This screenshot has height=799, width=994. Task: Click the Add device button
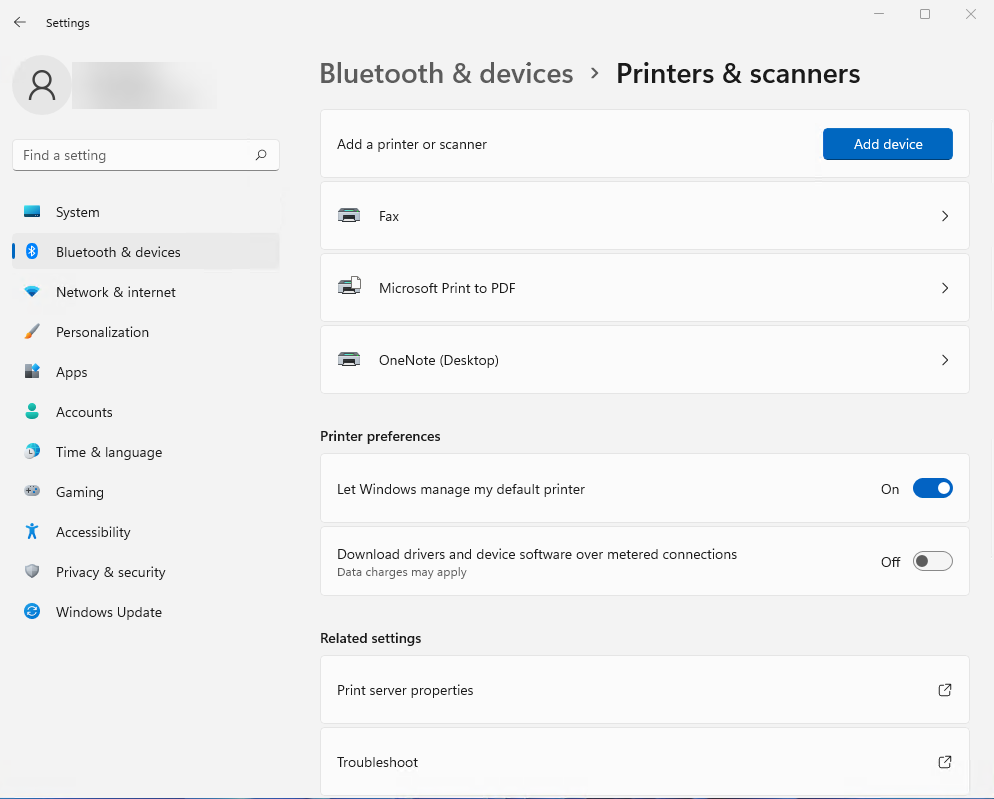(x=888, y=144)
